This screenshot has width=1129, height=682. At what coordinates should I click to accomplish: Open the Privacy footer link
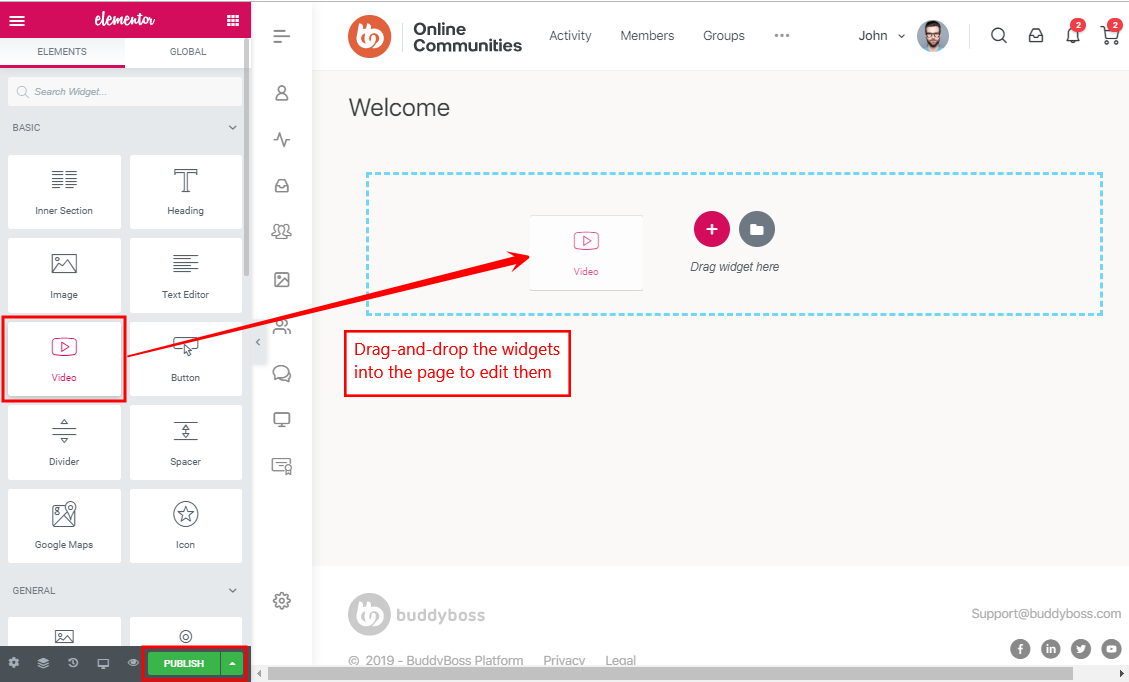tap(564, 660)
